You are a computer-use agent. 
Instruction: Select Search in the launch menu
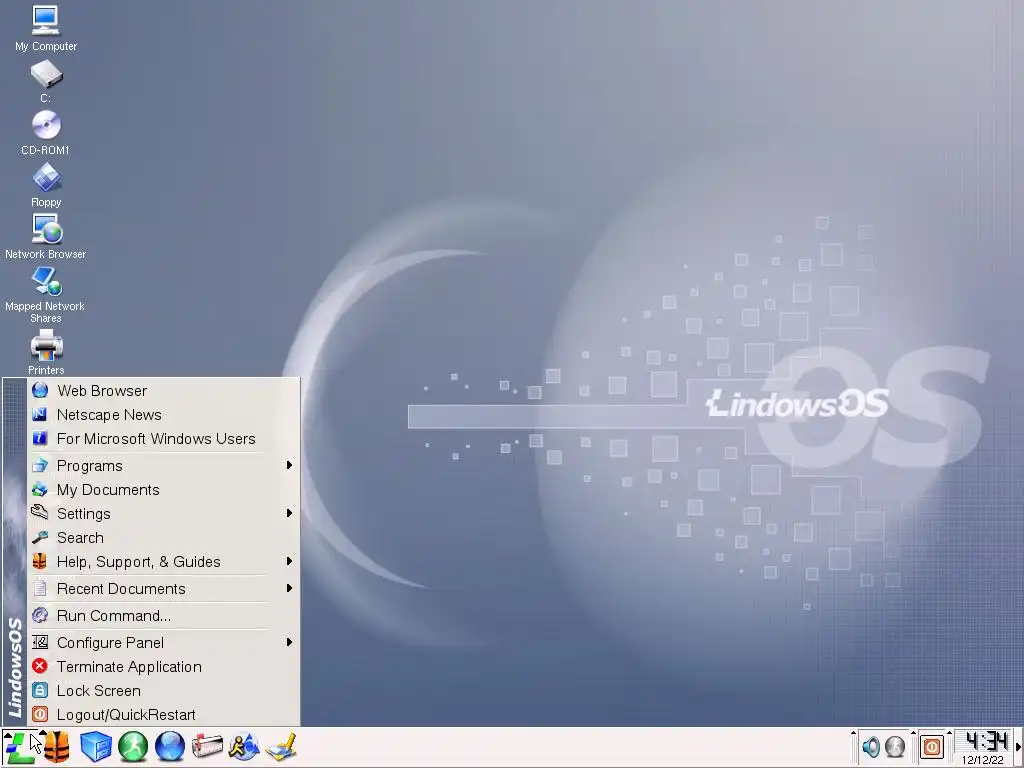164,538
